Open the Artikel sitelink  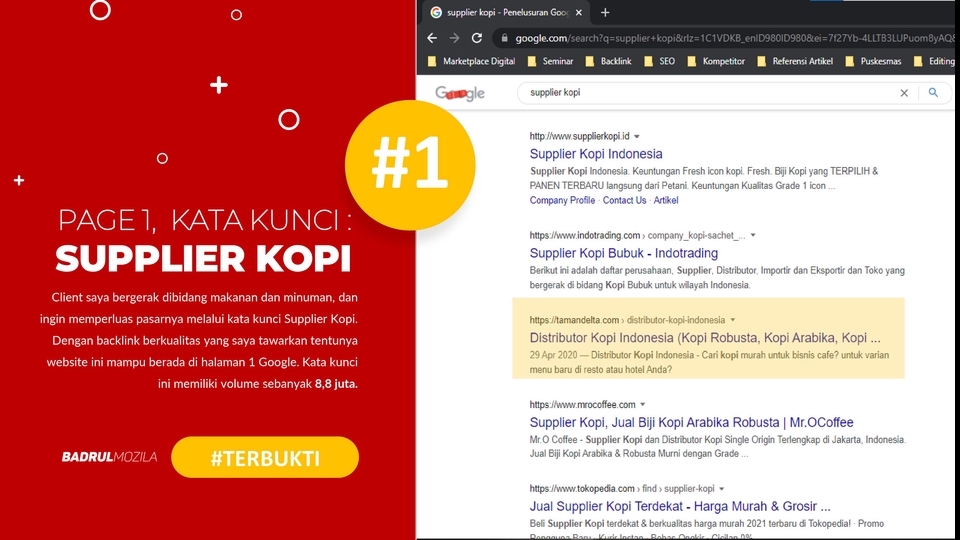coord(666,200)
